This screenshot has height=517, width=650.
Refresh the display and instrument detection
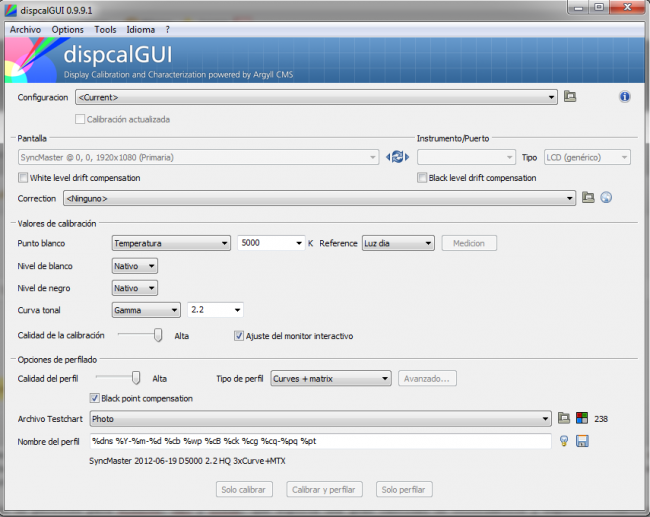(397, 157)
